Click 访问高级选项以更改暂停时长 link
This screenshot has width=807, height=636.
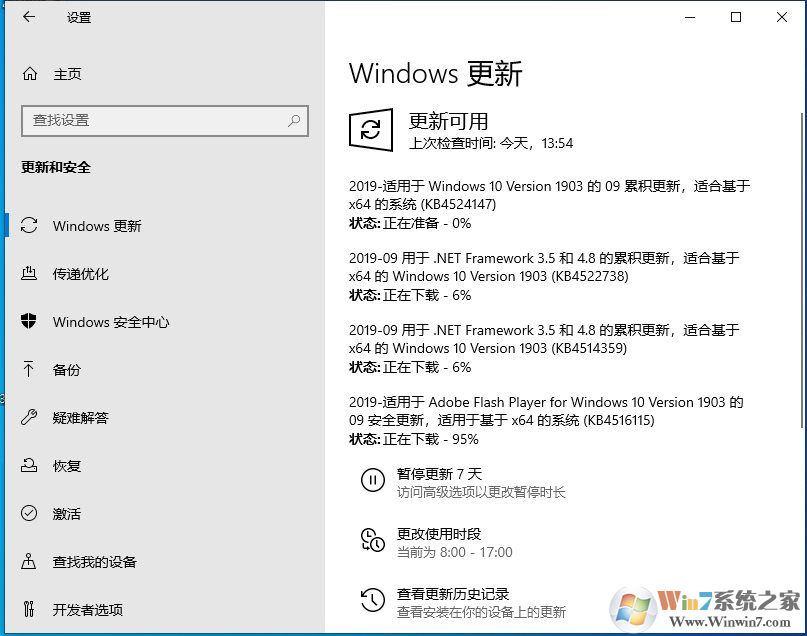(x=479, y=493)
